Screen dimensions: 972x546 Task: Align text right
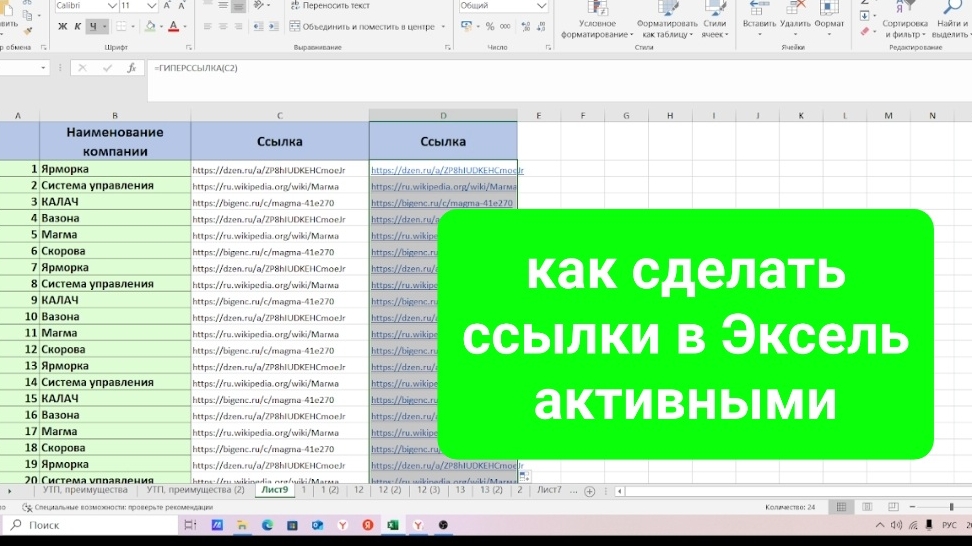[x=238, y=27]
